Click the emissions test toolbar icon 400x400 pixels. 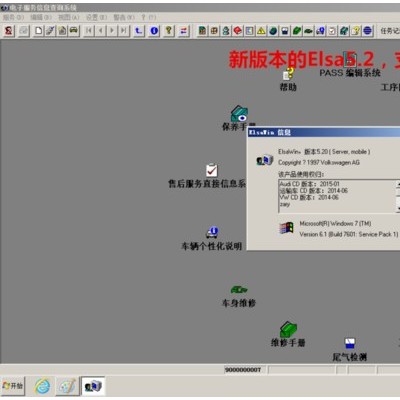(285, 31)
